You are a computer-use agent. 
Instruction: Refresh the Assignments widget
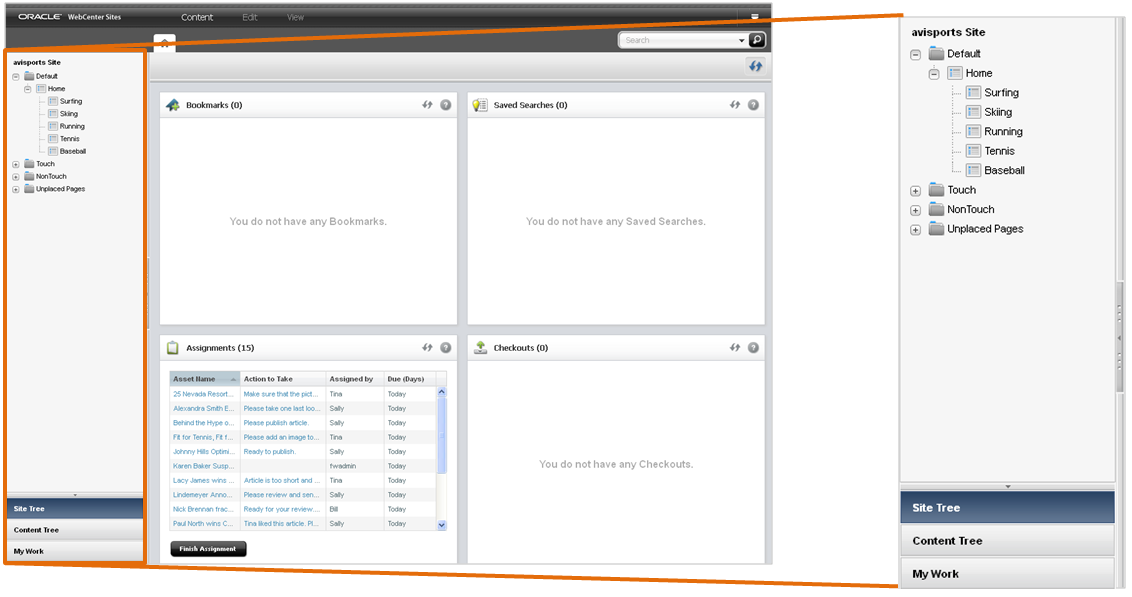(427, 348)
